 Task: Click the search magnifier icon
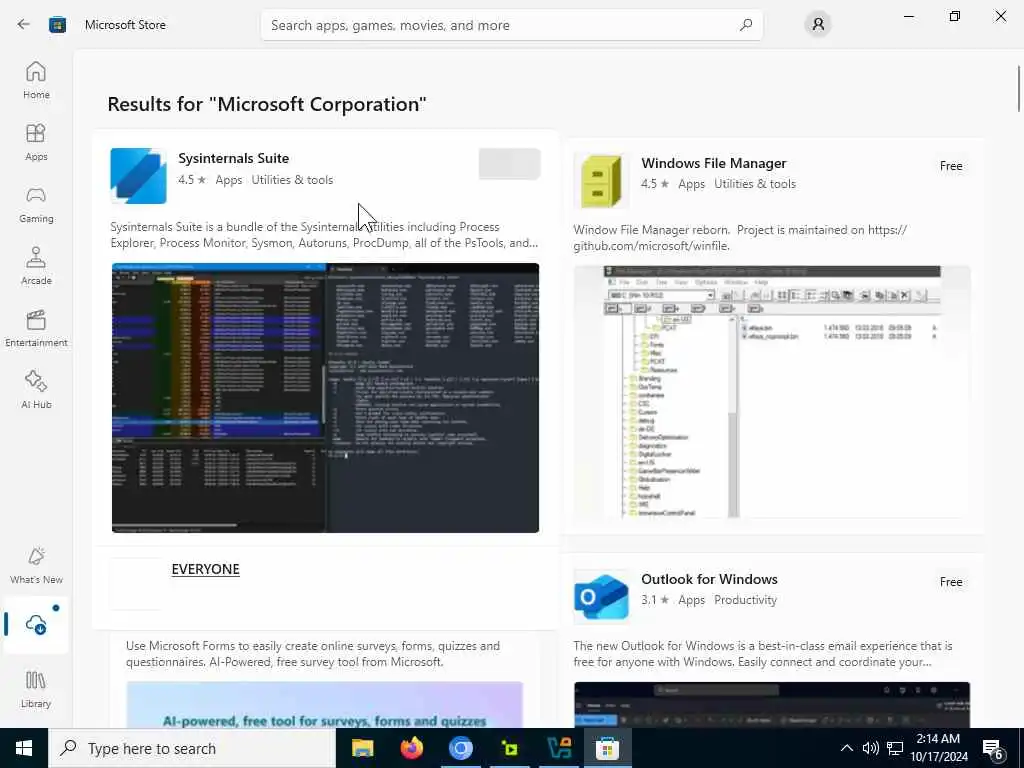point(746,25)
